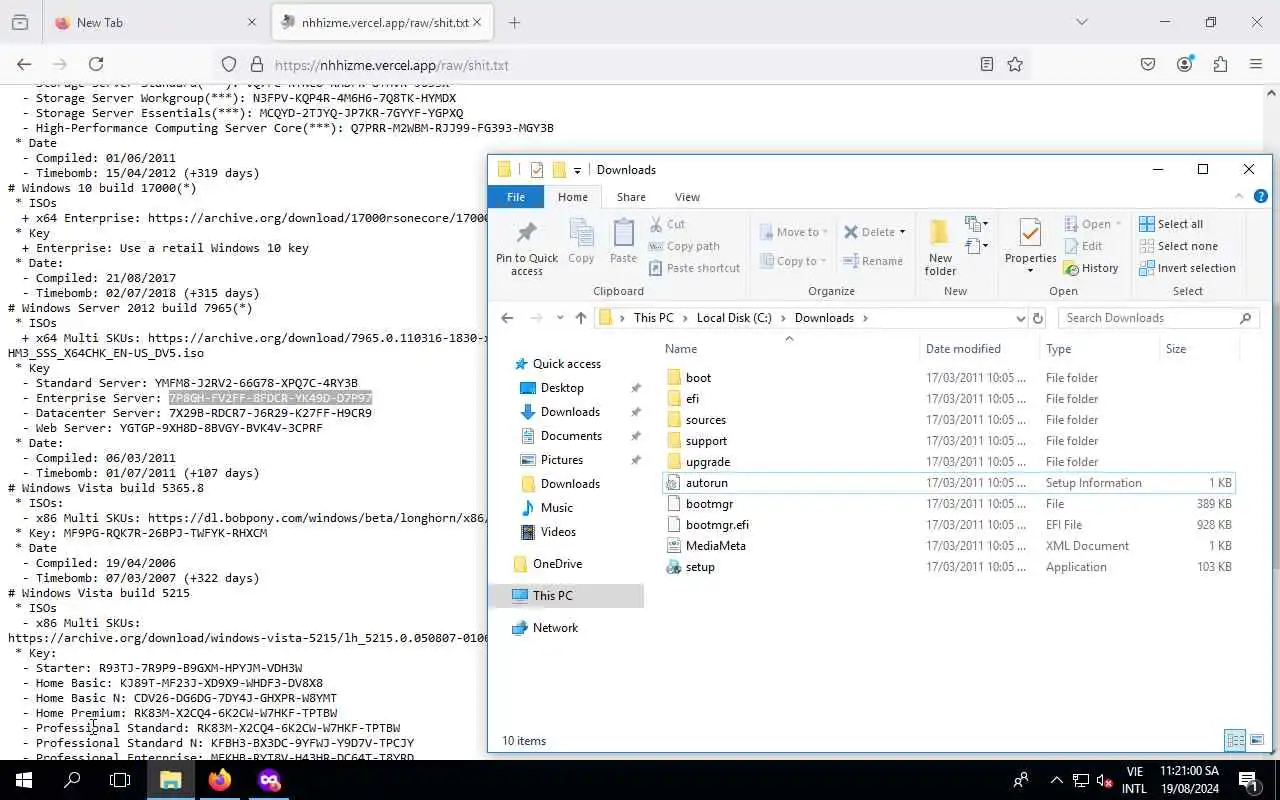Unpin Documents from Quick access
This screenshot has width=1280, height=800.
pyautogui.click(x=636, y=436)
